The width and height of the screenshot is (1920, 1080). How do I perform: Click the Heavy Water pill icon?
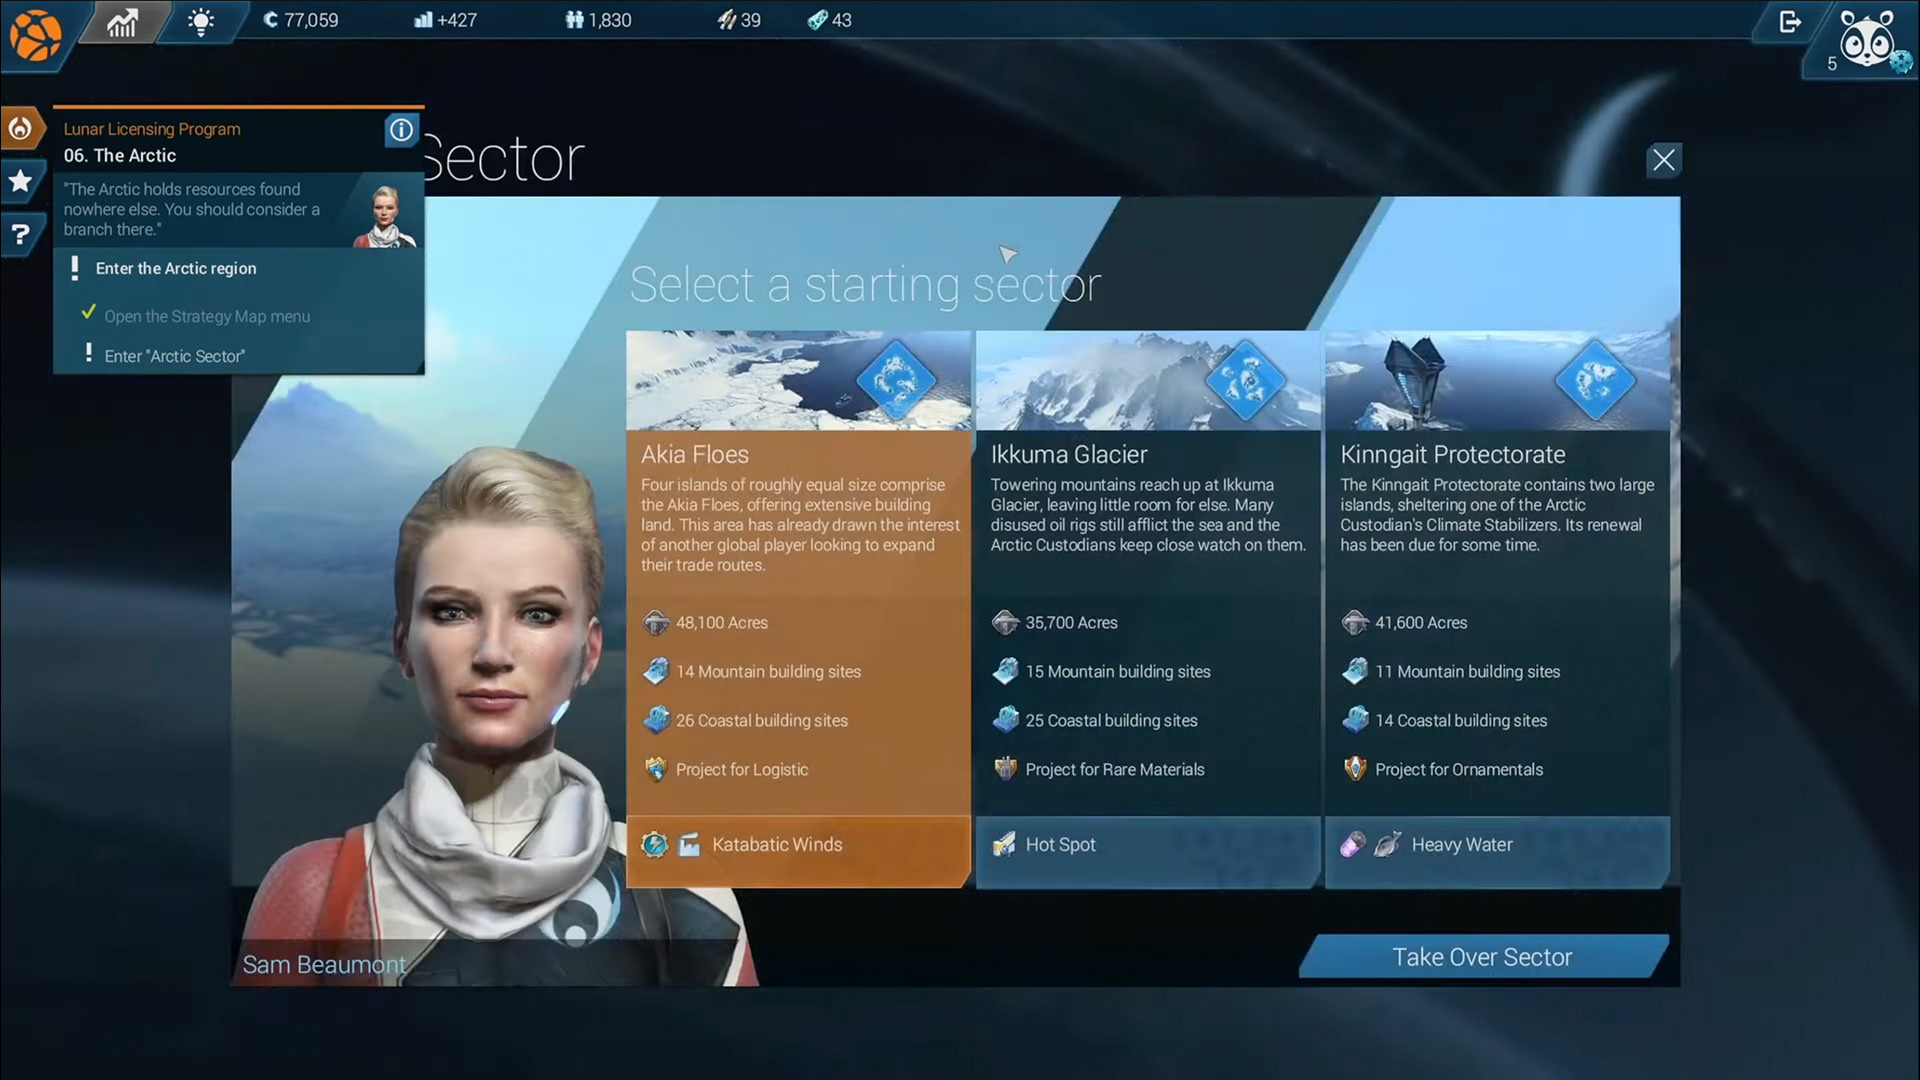click(1353, 845)
